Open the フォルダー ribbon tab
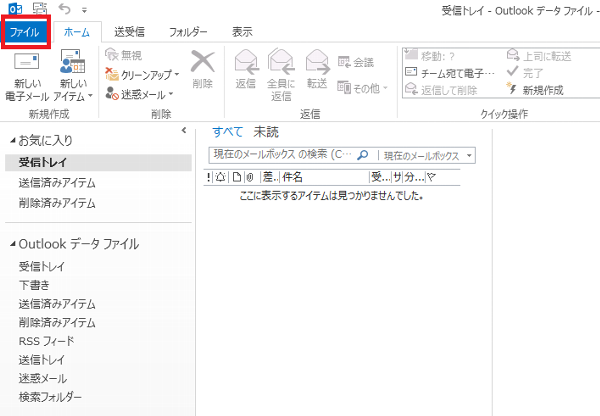Image resolution: width=600 pixels, height=416 pixels. [188, 32]
